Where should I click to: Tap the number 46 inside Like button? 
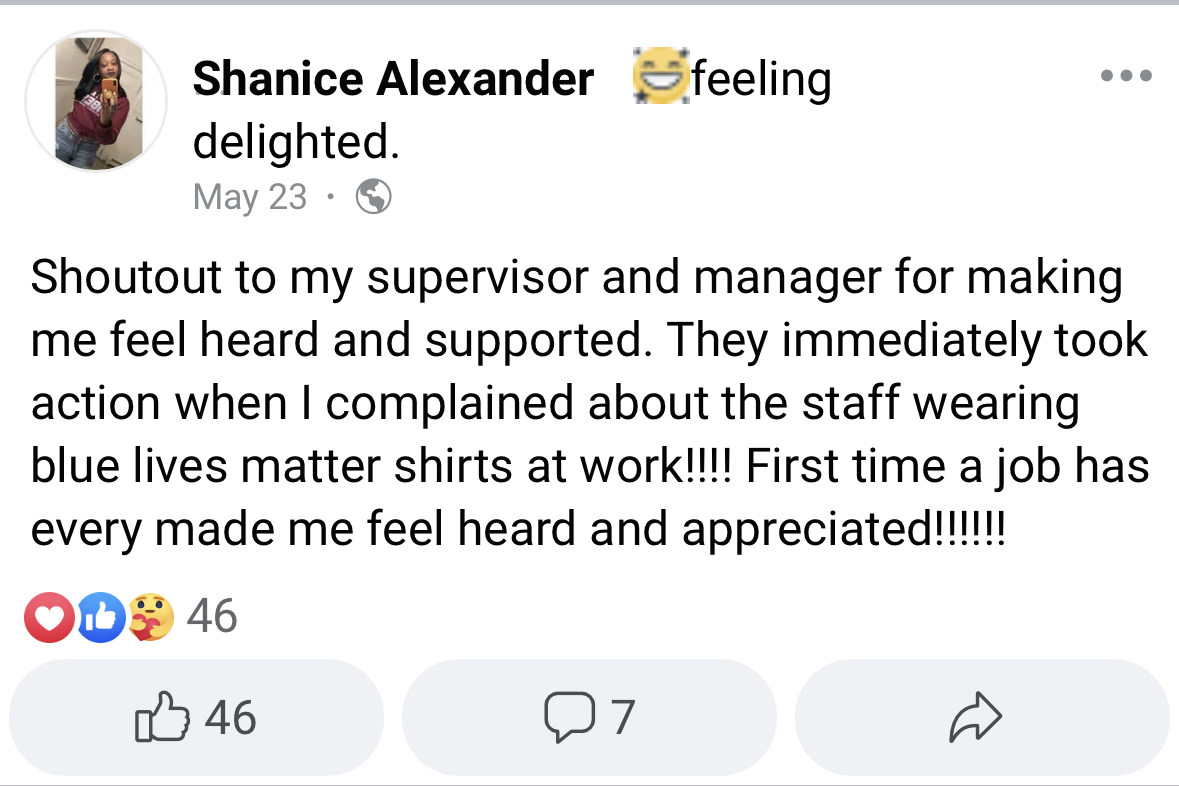pos(230,718)
